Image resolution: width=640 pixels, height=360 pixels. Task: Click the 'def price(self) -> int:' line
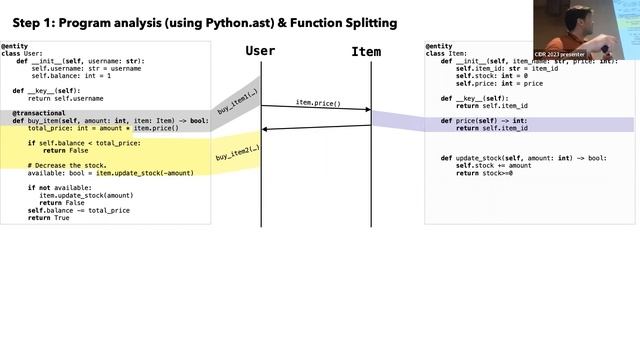484,121
